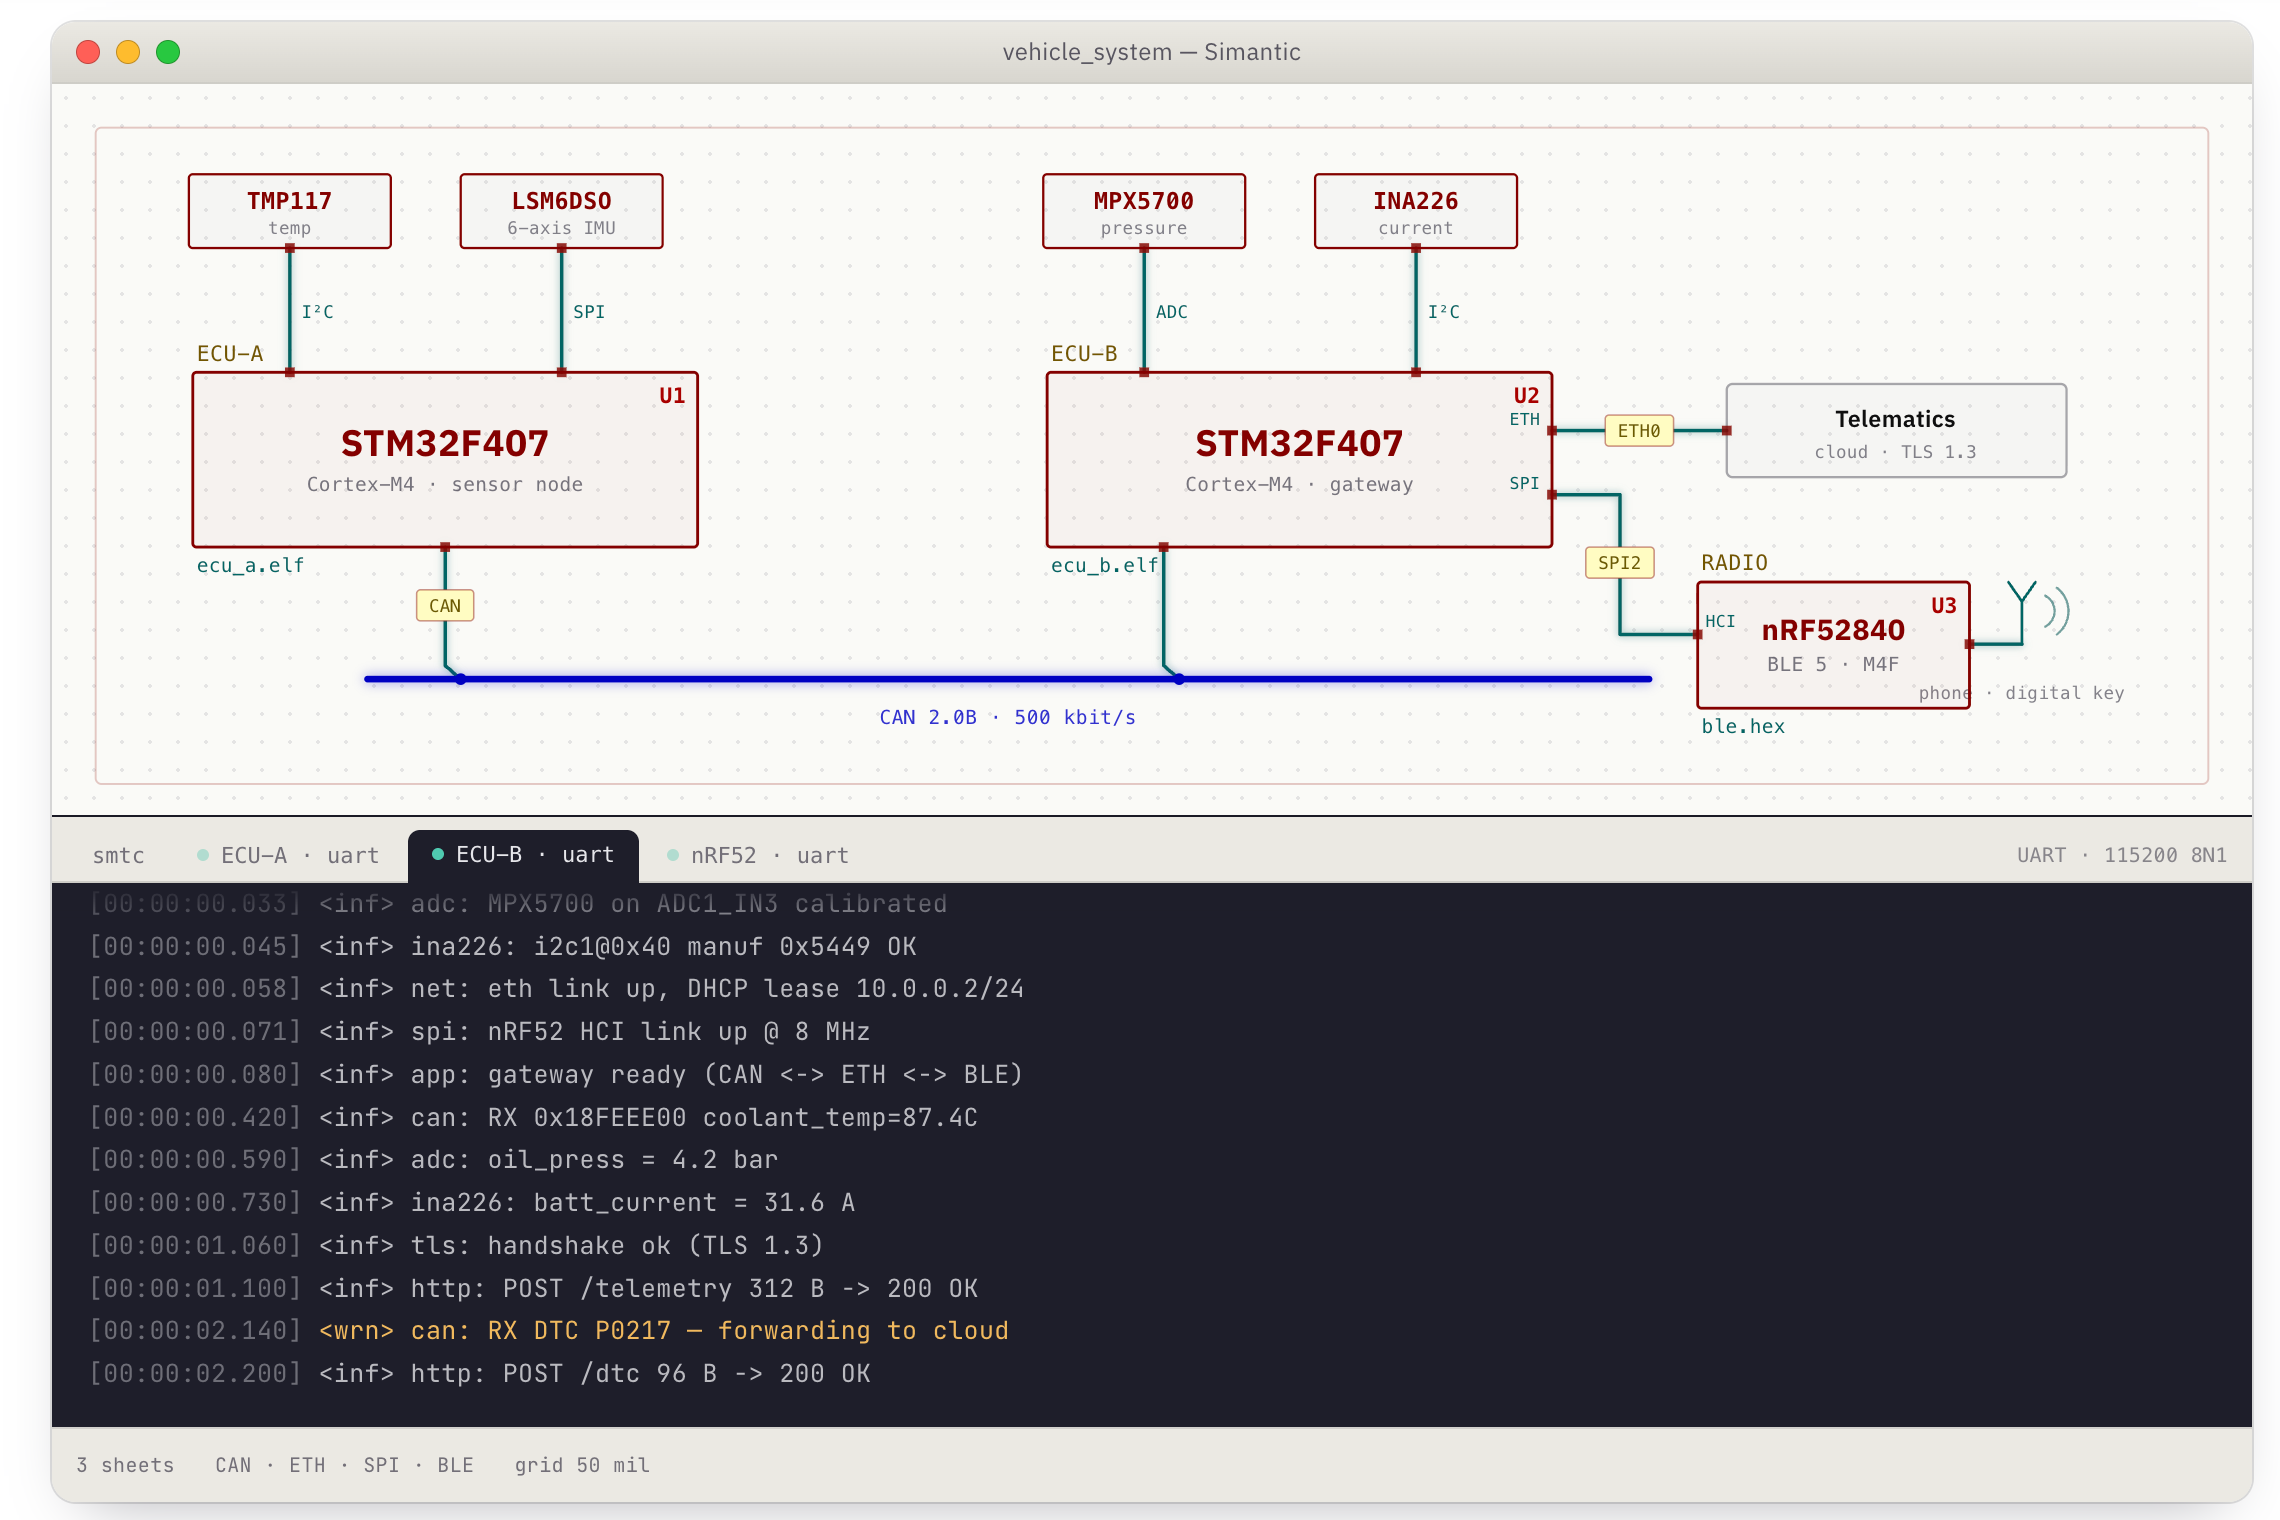Screen dimensions: 2280x1520
Task: Click the 'vehicle_system — Simantic' window title
Action: (x=1152, y=52)
